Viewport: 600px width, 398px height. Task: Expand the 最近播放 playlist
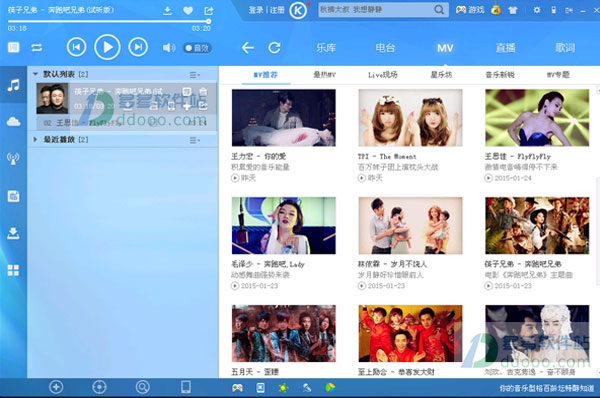tap(35, 140)
